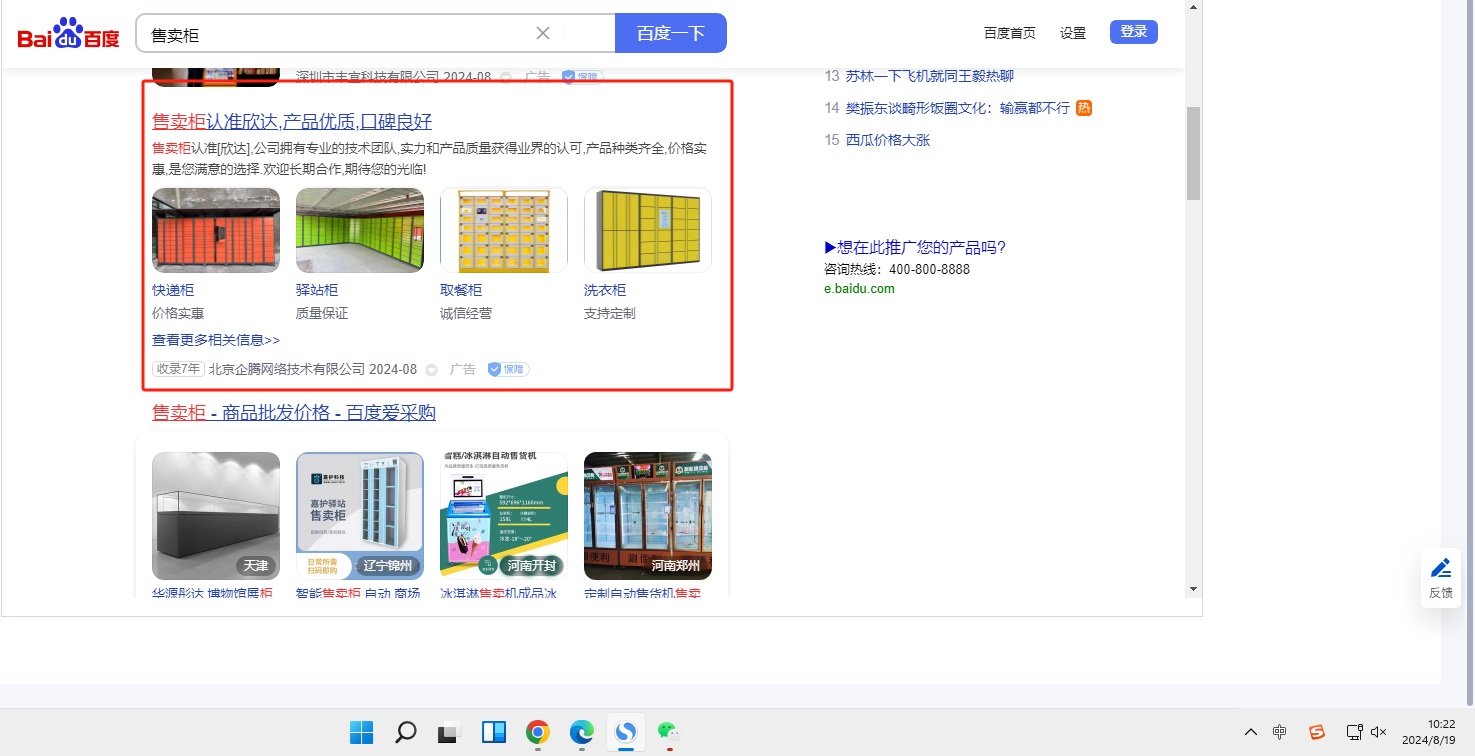Click the 广告 label in the 北京企腾 ad

463,369
